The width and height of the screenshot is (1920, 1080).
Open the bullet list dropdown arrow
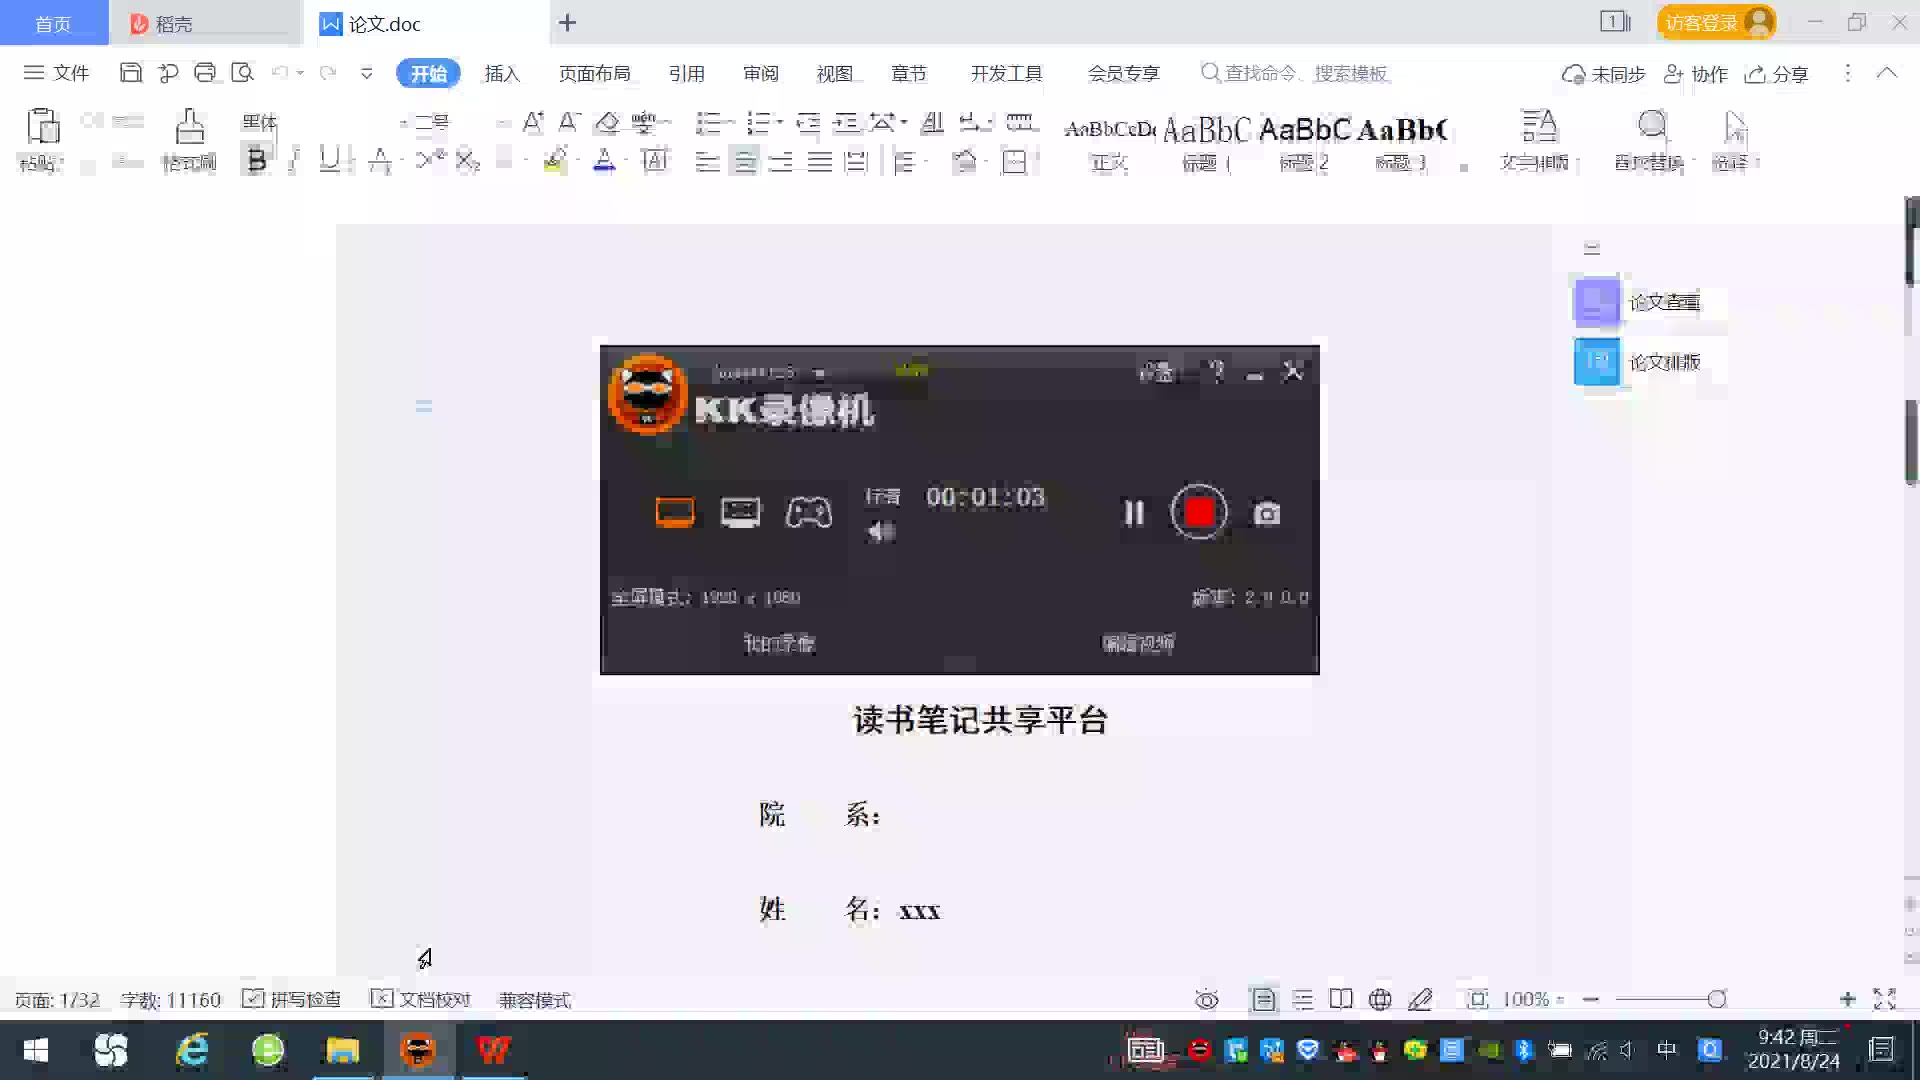point(732,123)
